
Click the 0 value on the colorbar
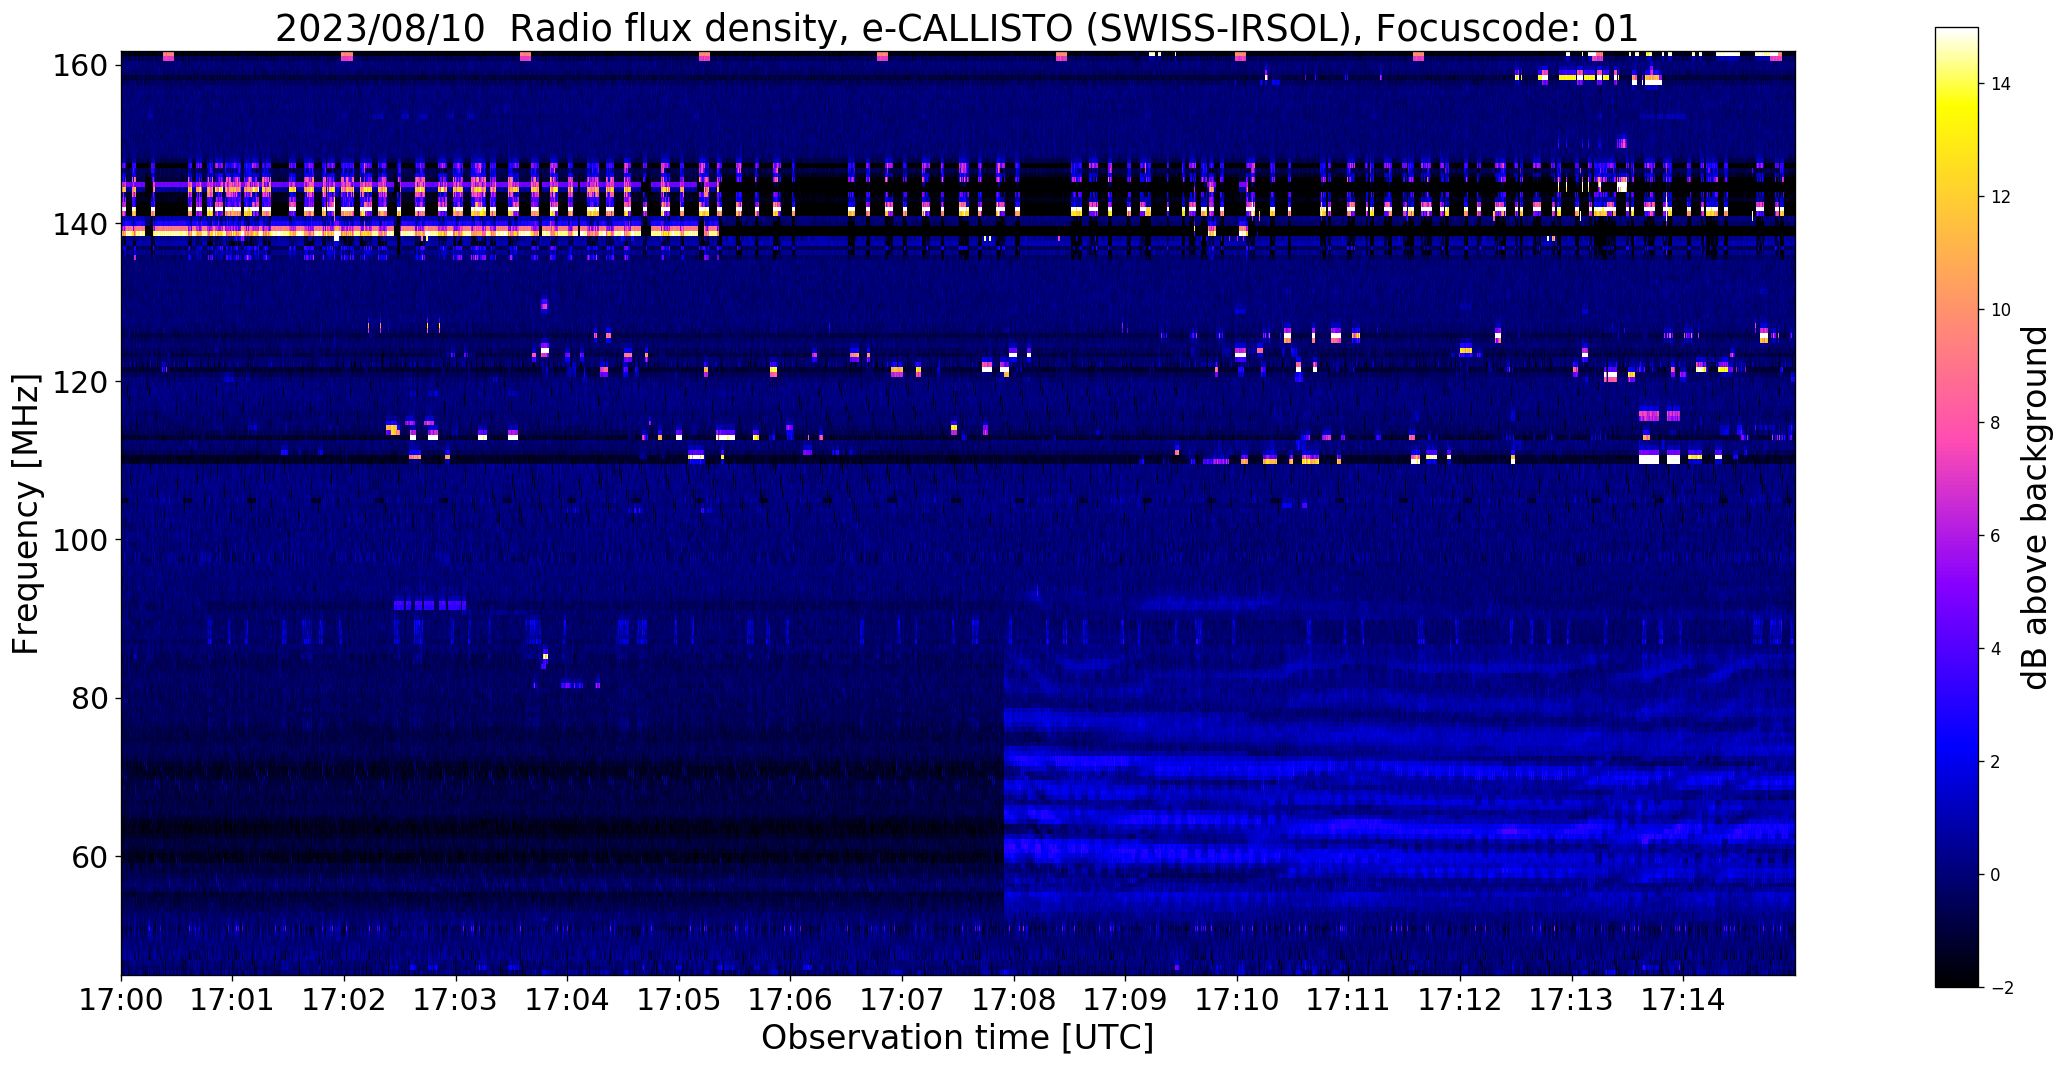1995,875
